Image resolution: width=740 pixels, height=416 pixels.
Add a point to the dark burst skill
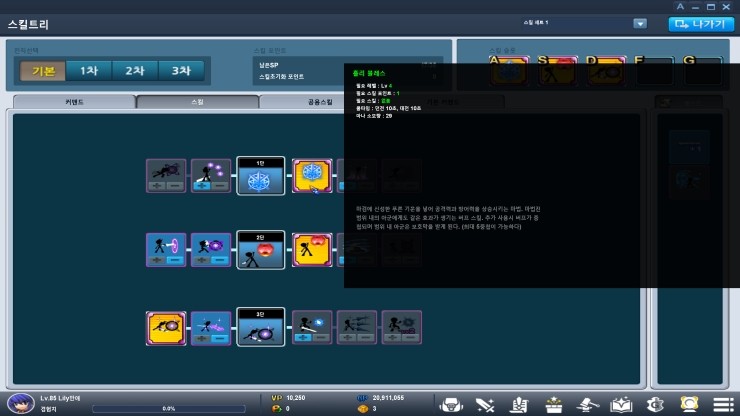coord(393,338)
